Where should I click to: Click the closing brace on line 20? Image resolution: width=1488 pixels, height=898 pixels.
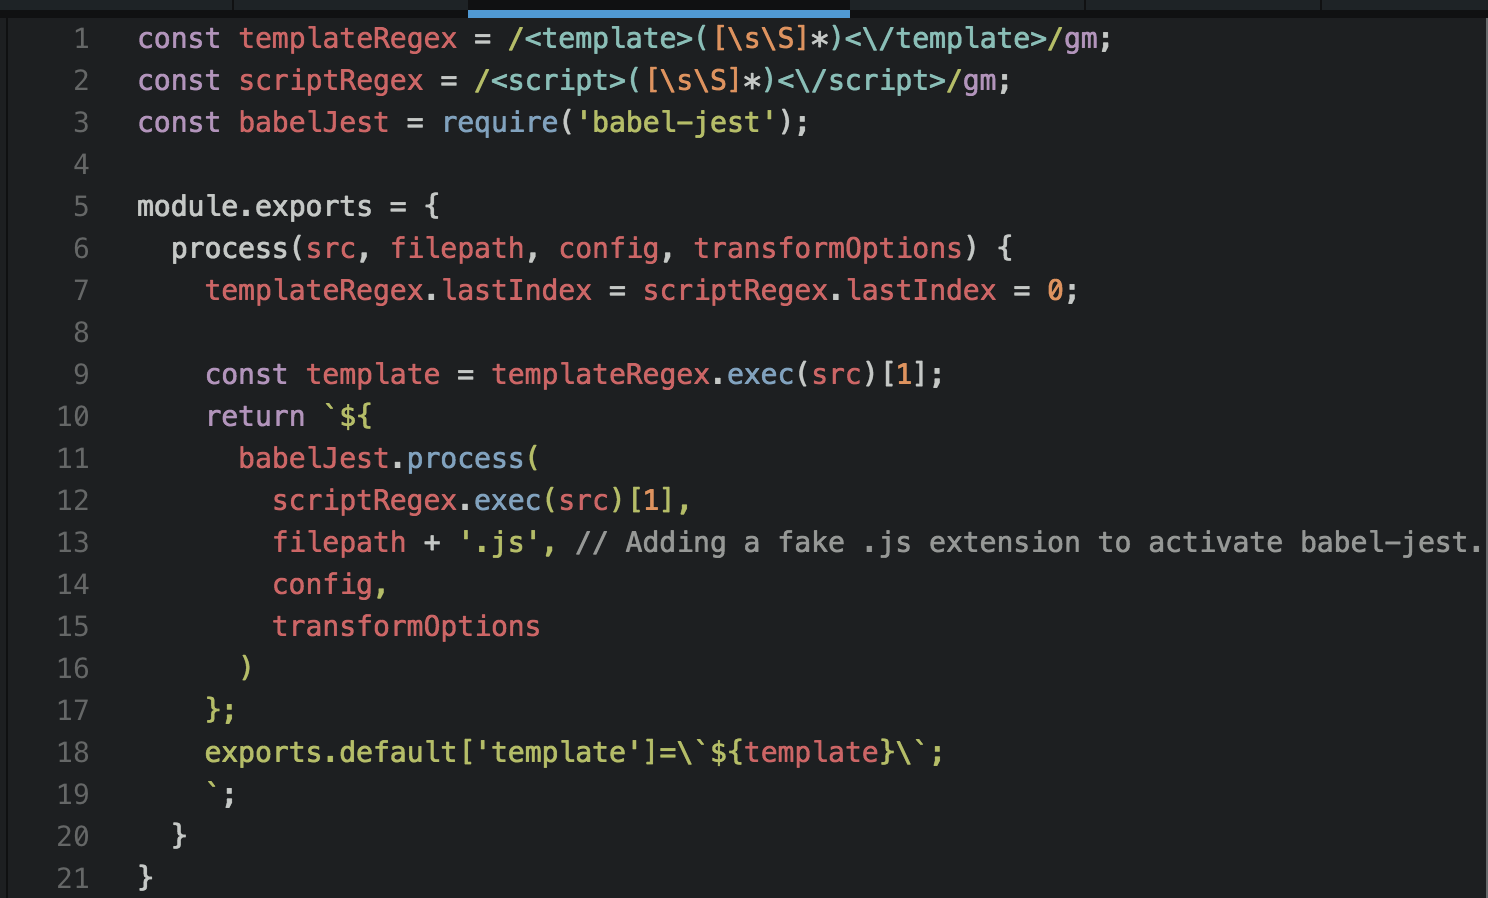(179, 835)
